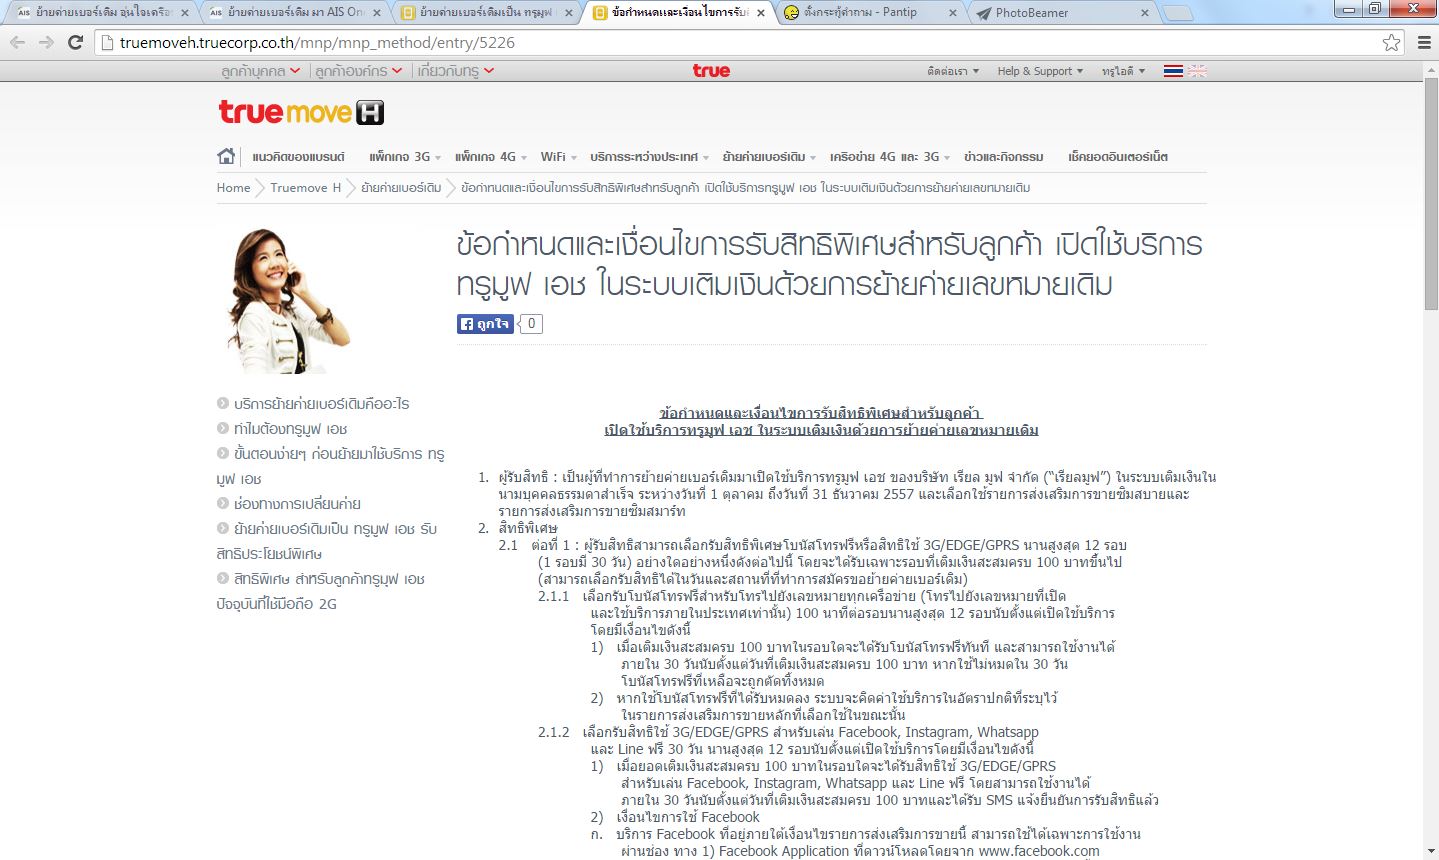Screen dimensions: 1439x860
Task: Click the Facebook ถูกใจ like button
Action: pos(485,324)
